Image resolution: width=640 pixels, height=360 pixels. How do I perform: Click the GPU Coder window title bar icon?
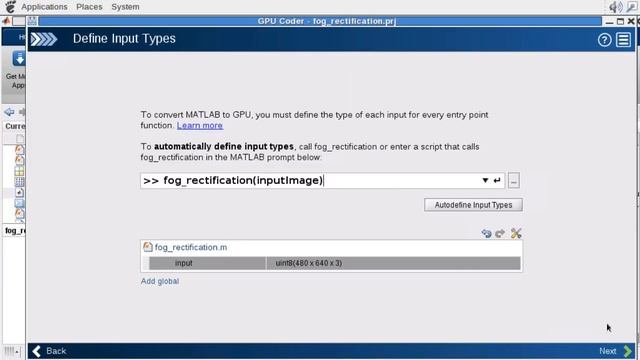coord(32,21)
